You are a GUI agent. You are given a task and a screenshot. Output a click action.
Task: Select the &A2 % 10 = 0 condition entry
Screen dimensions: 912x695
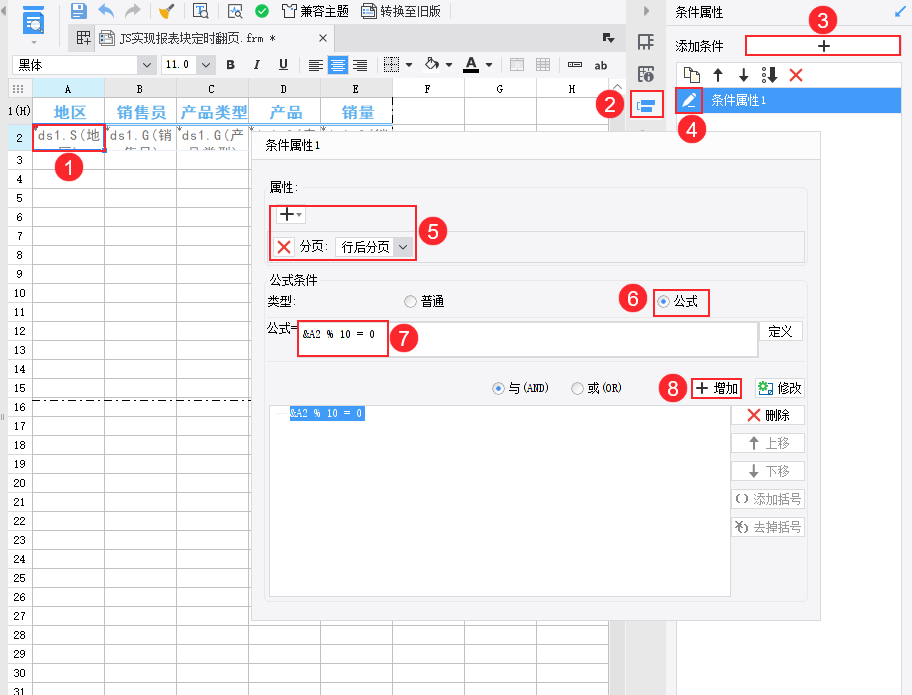(x=327, y=414)
